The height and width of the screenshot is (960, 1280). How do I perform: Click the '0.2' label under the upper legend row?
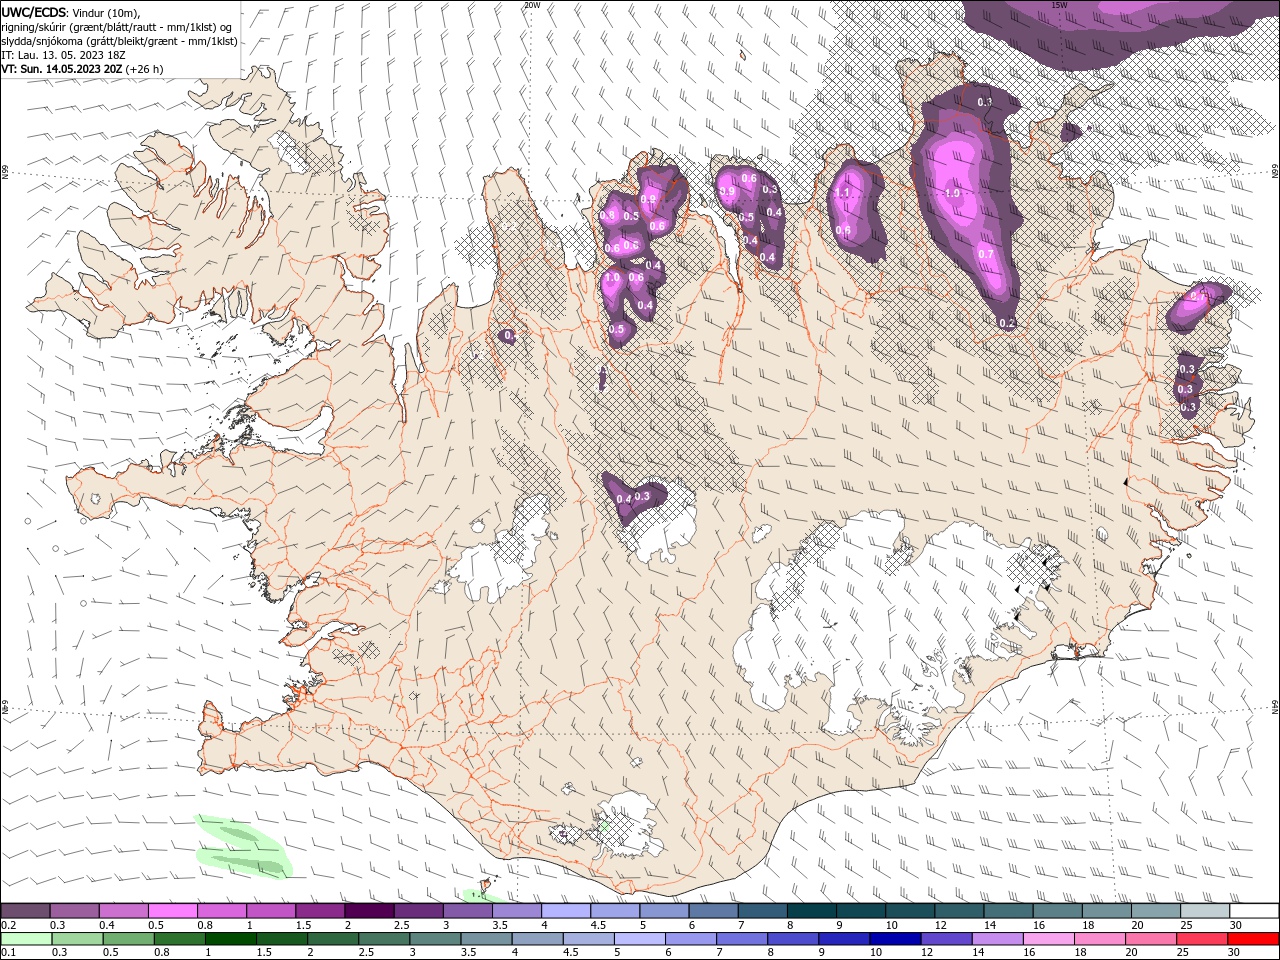8,925
